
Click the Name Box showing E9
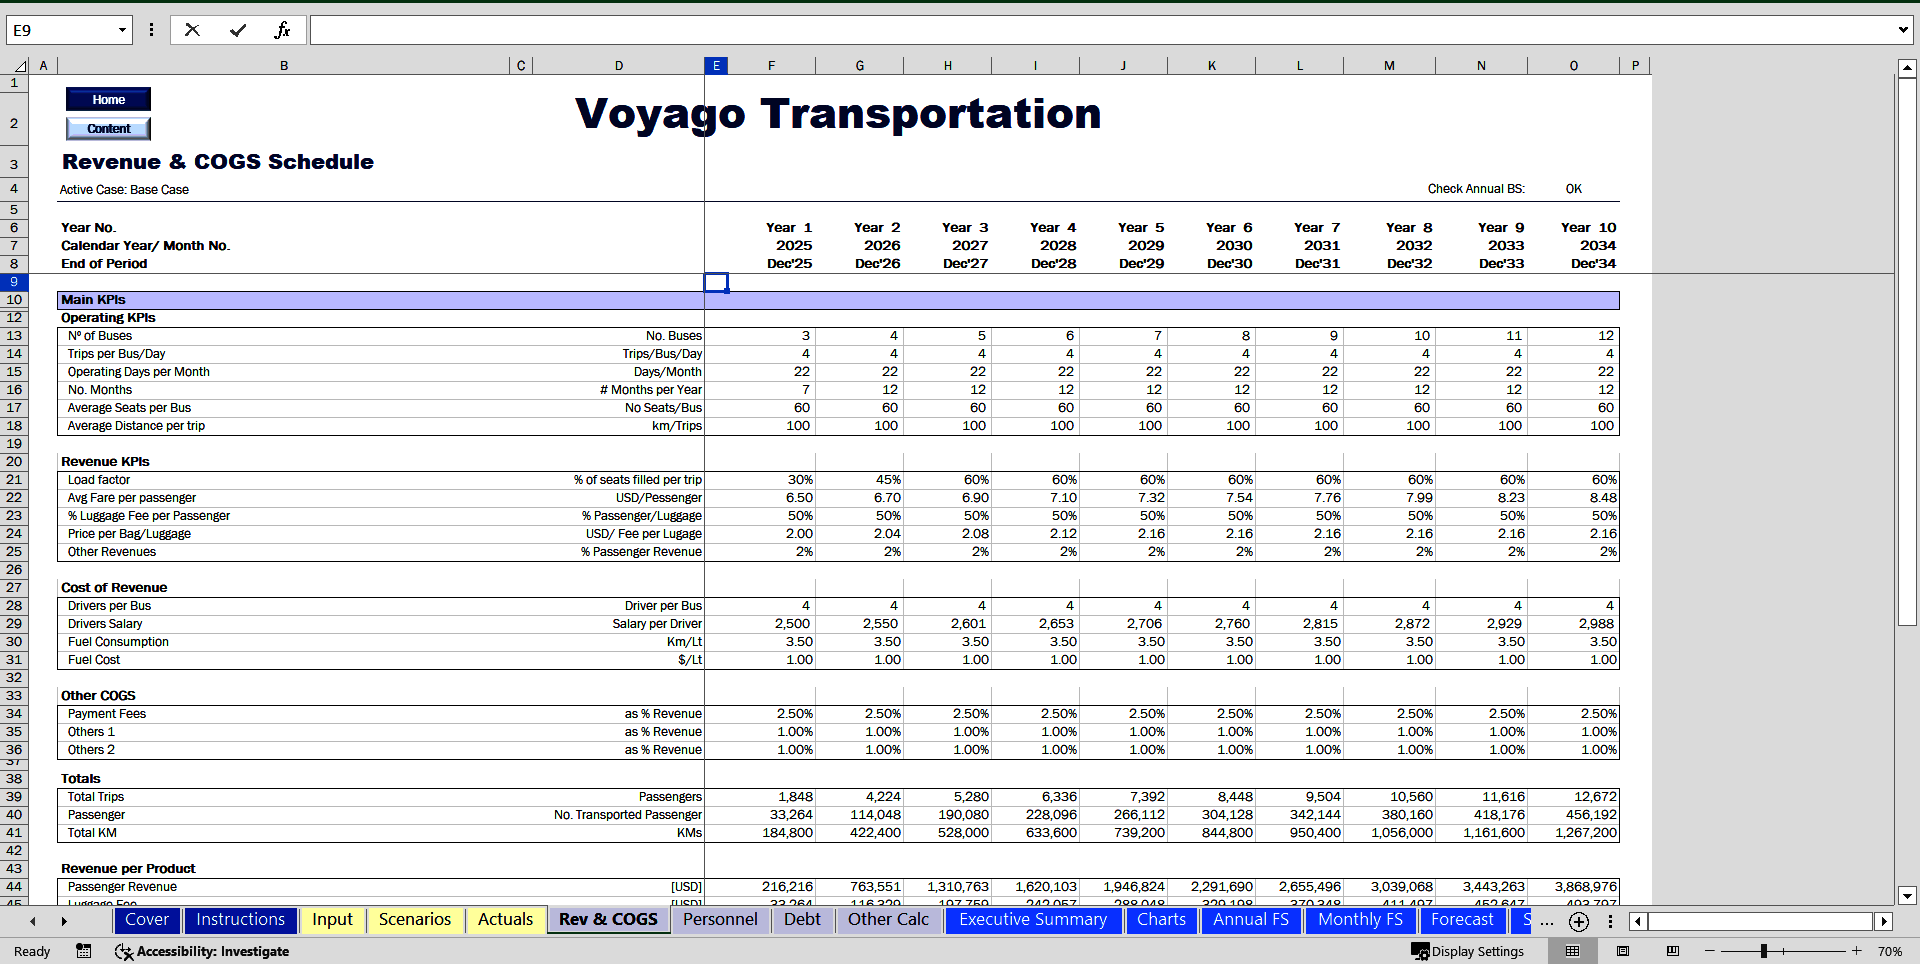click(60, 30)
